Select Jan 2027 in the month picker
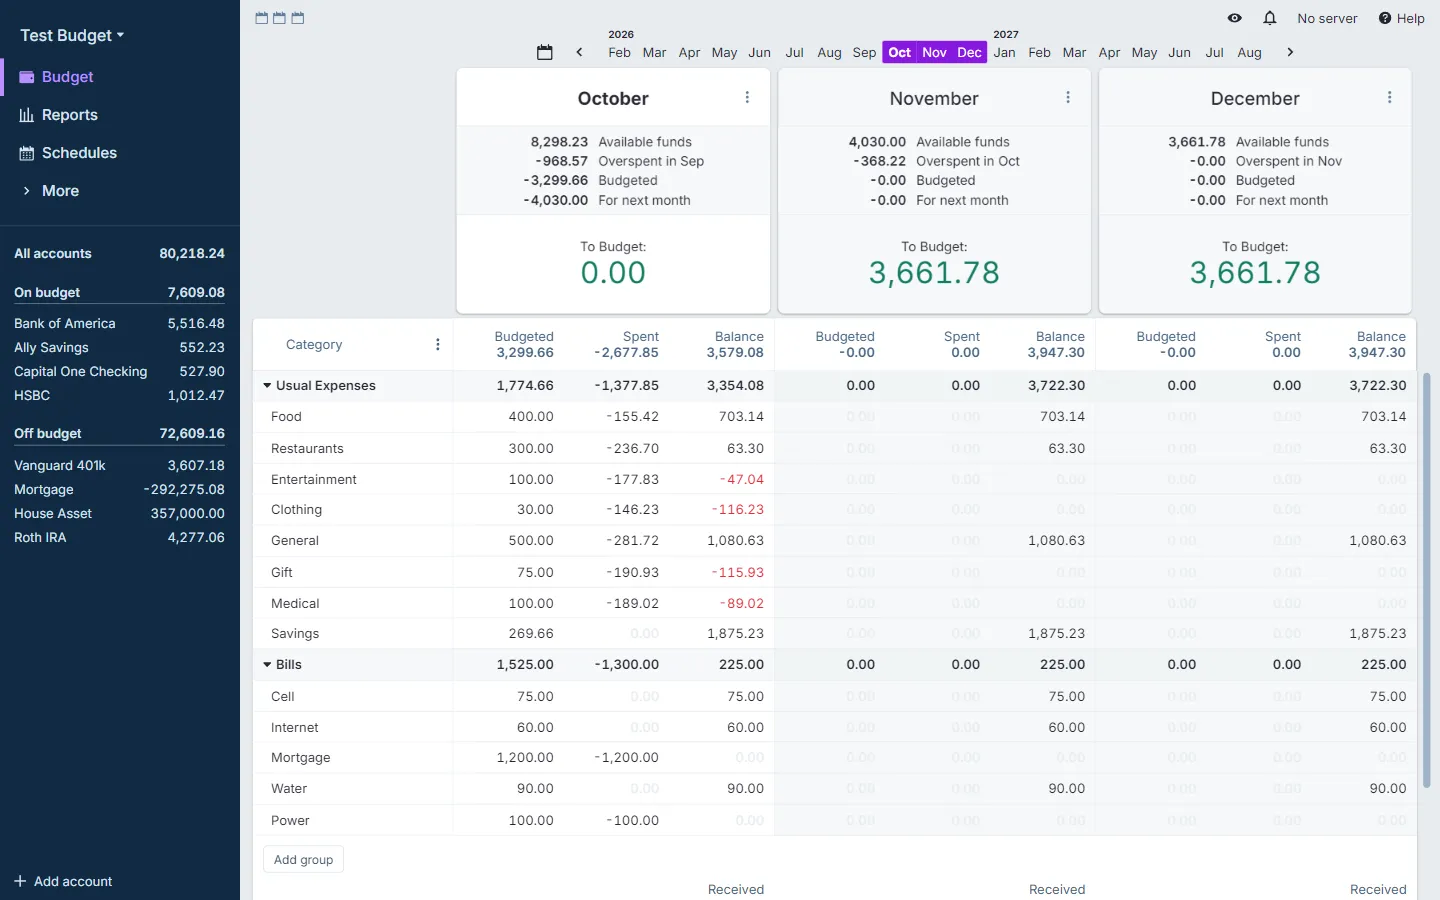 tap(1005, 52)
